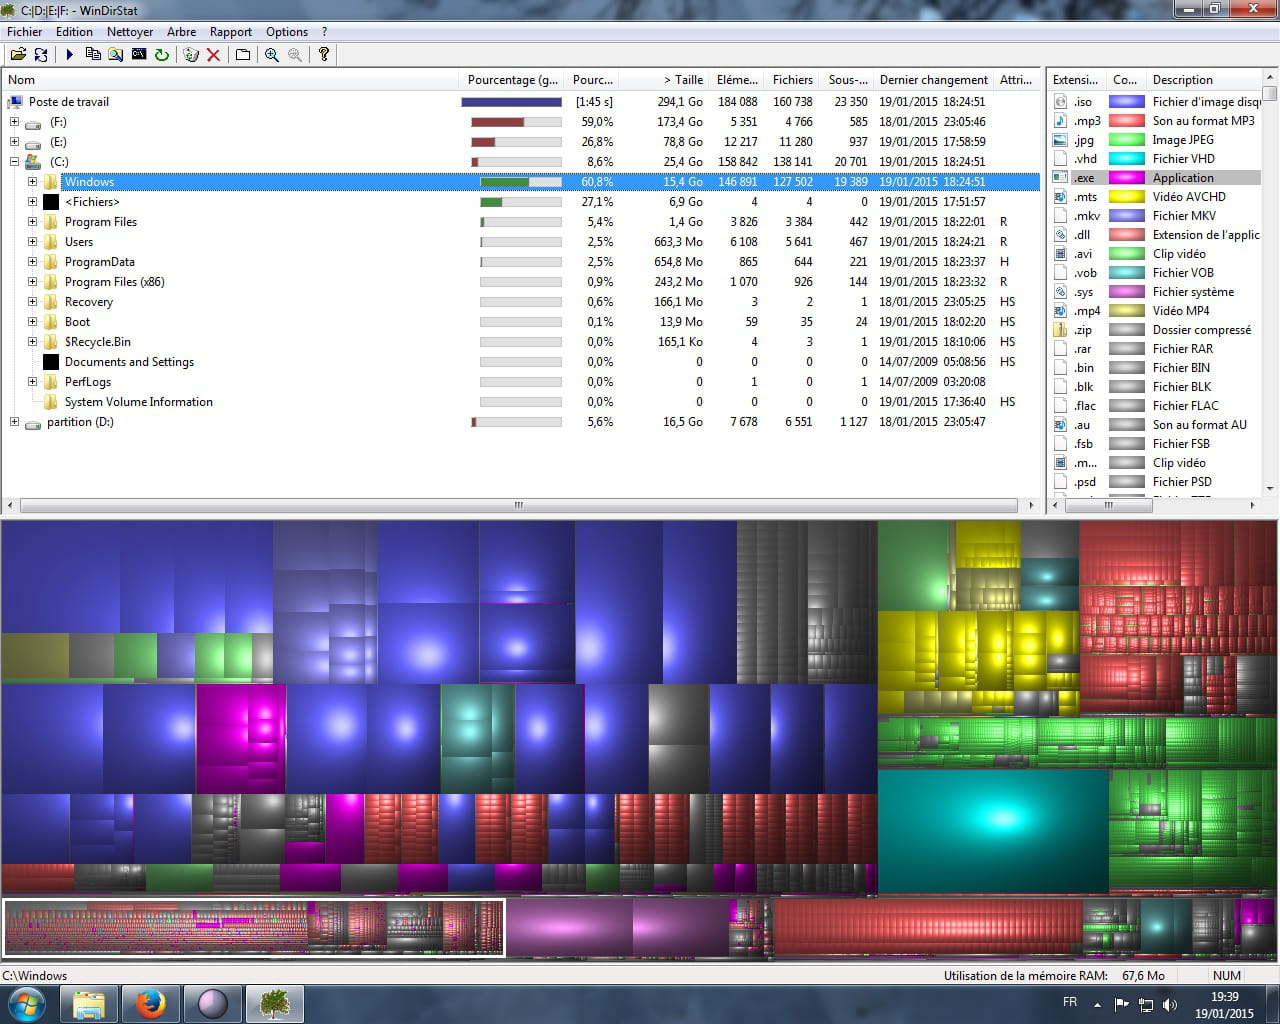Click Delete to Recycle Bin toolbar icon
Viewport: 1280px width, 1024px height.
pos(191,55)
